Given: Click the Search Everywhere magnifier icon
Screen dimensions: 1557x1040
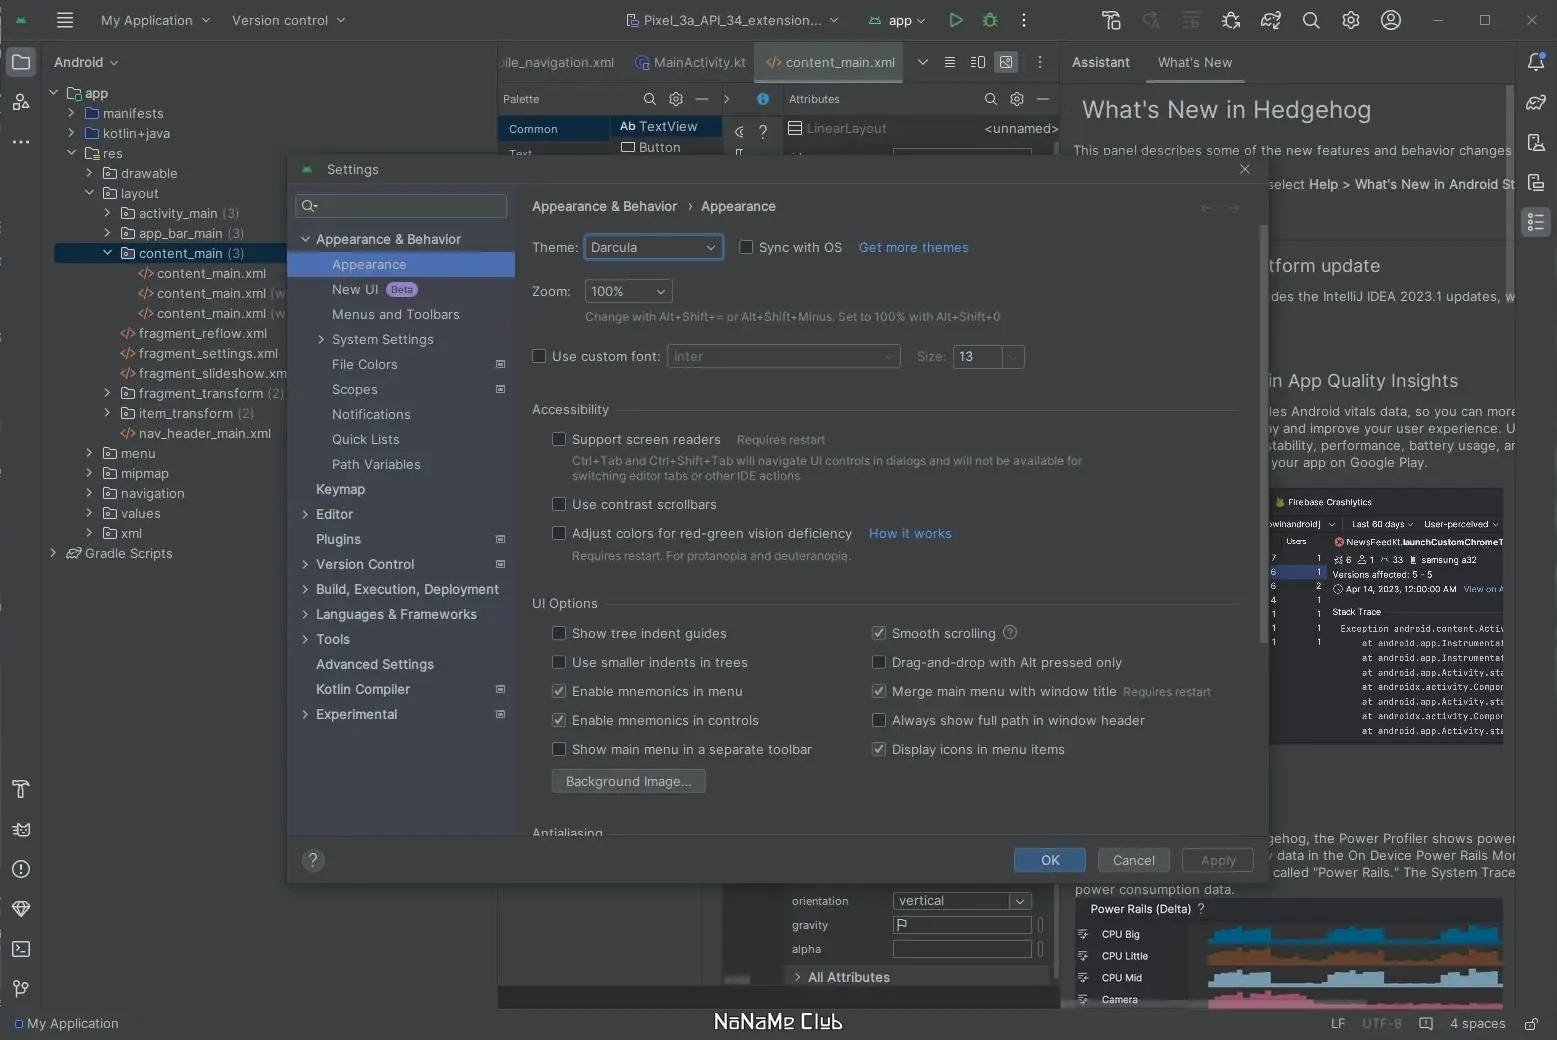Looking at the screenshot, I should point(1311,20).
